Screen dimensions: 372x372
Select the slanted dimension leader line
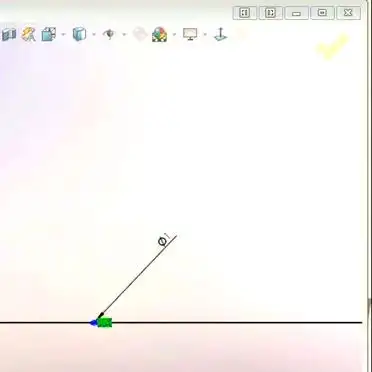point(137,276)
